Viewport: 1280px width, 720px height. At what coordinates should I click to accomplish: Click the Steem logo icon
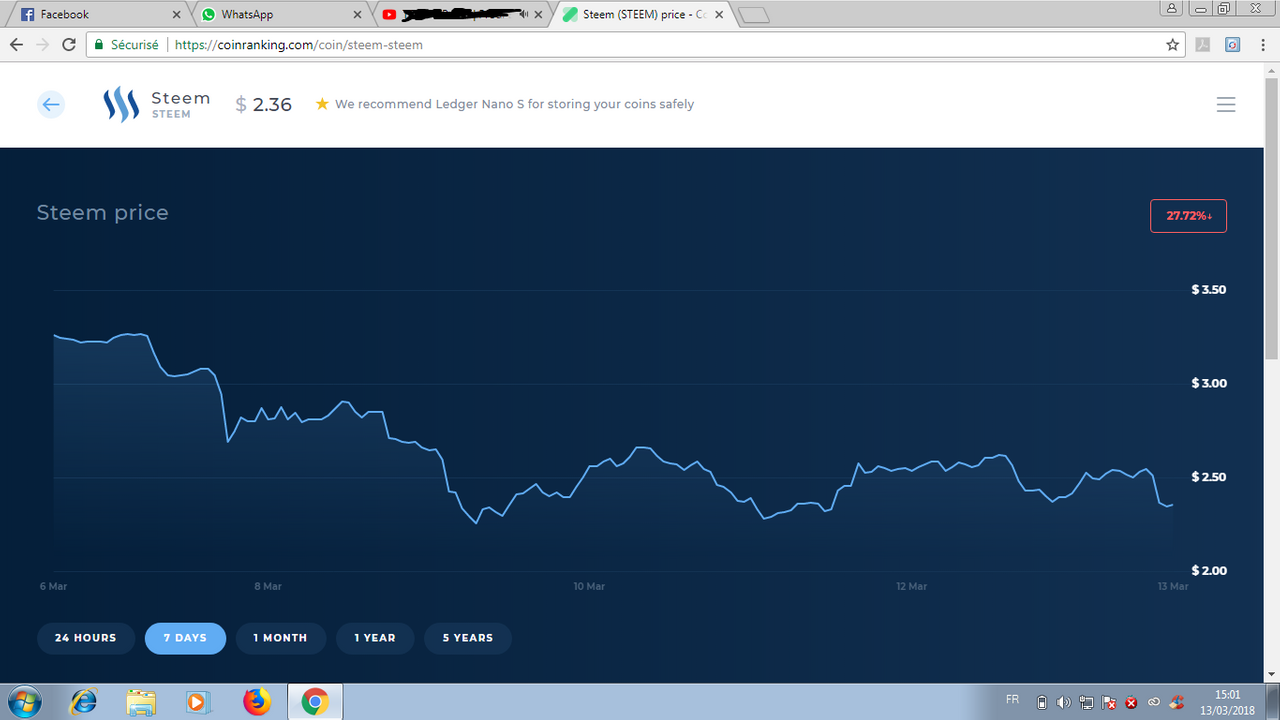[x=121, y=104]
